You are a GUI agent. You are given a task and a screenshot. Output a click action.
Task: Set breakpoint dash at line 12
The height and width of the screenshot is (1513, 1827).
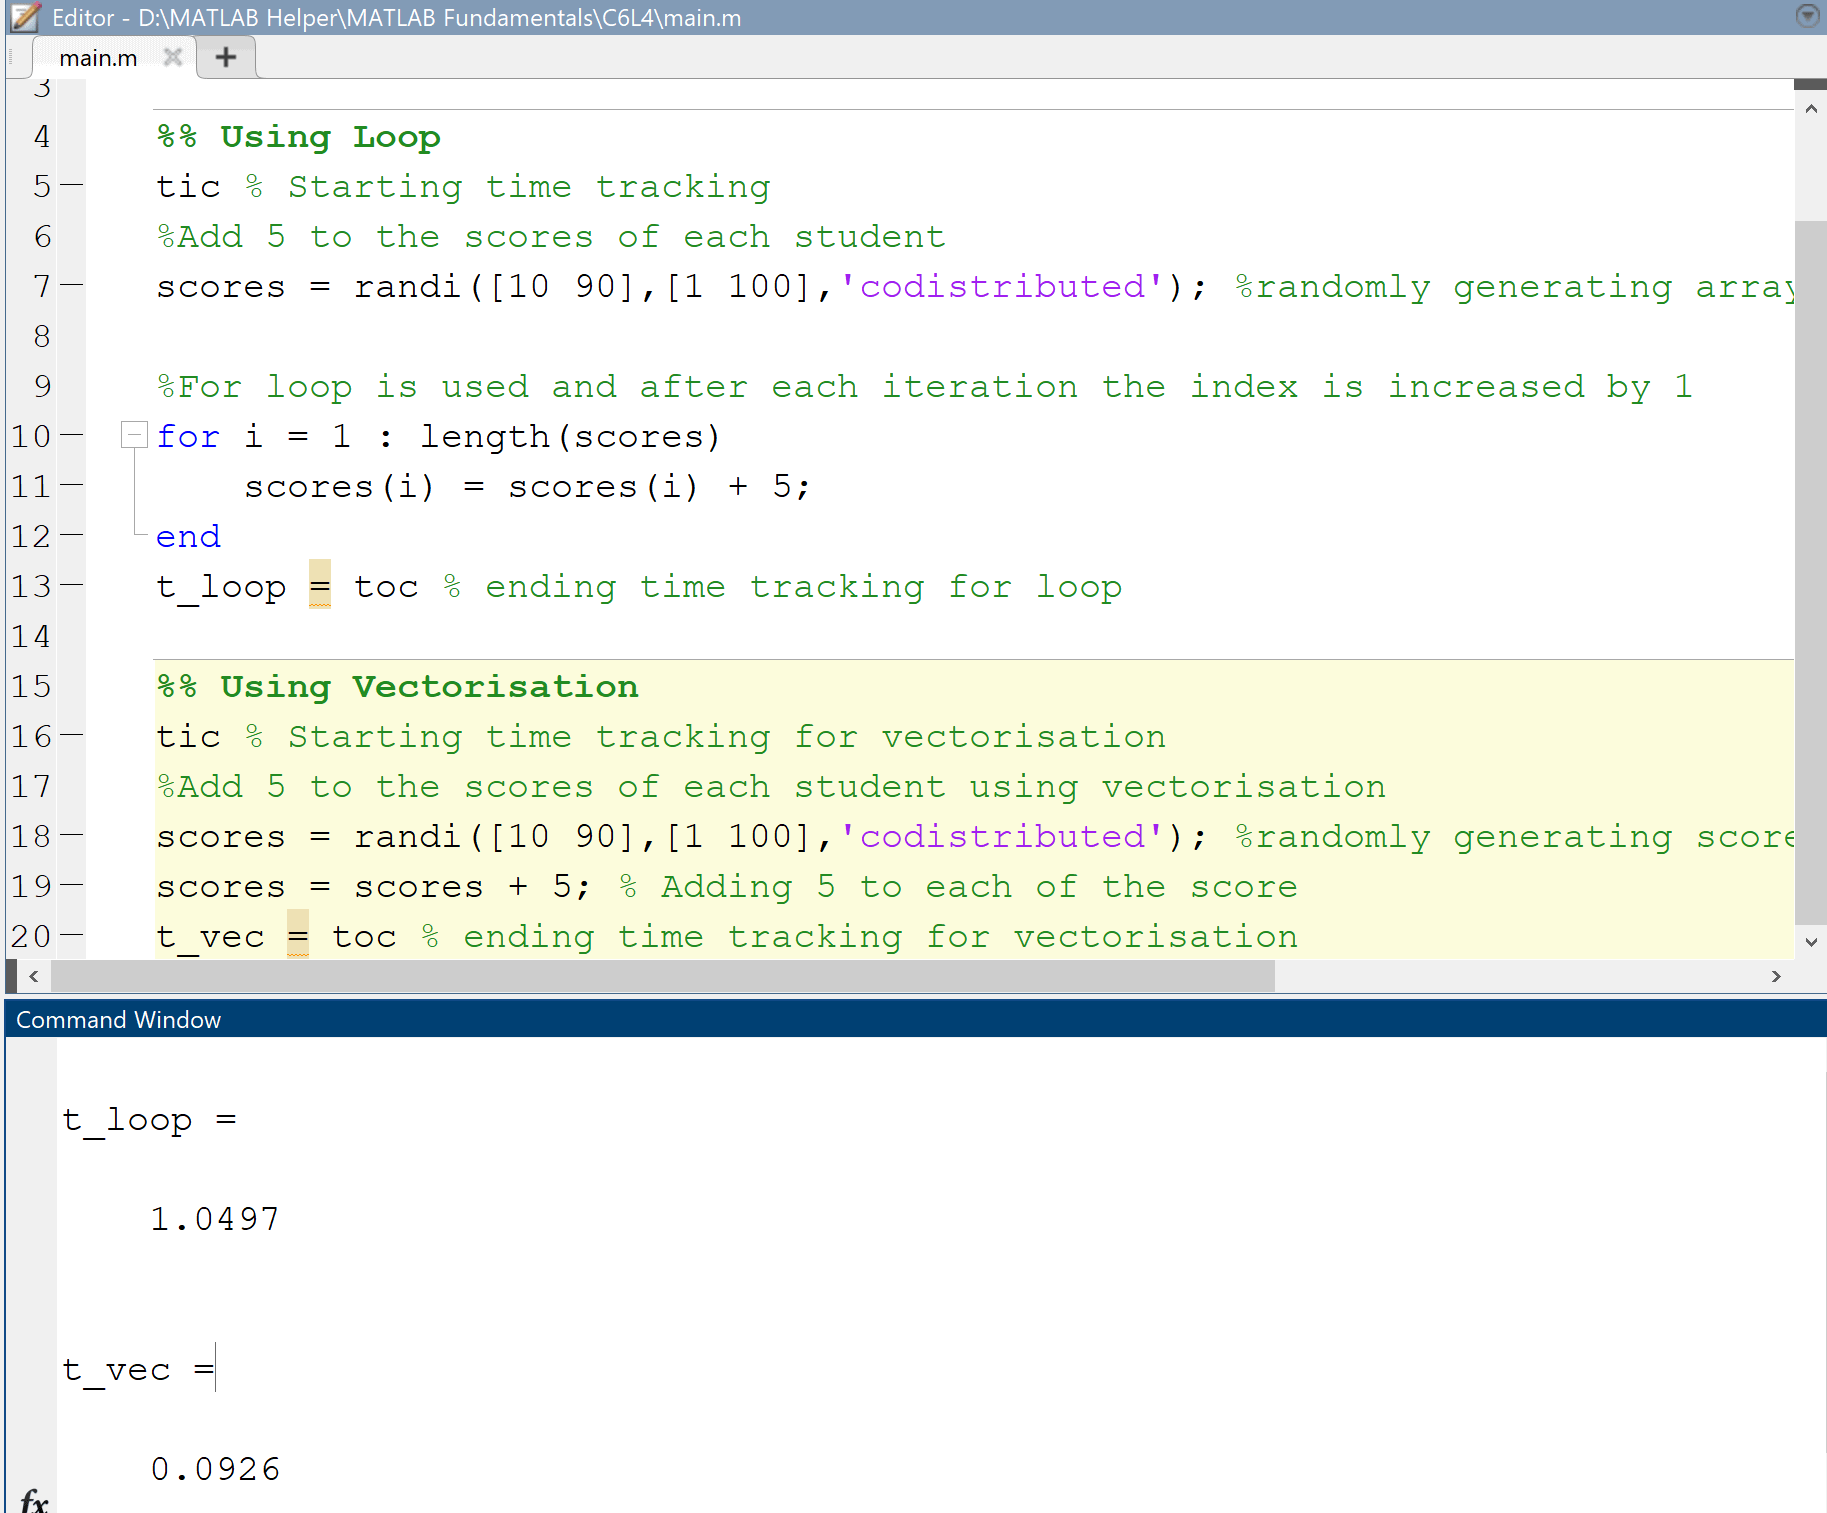coord(72,534)
